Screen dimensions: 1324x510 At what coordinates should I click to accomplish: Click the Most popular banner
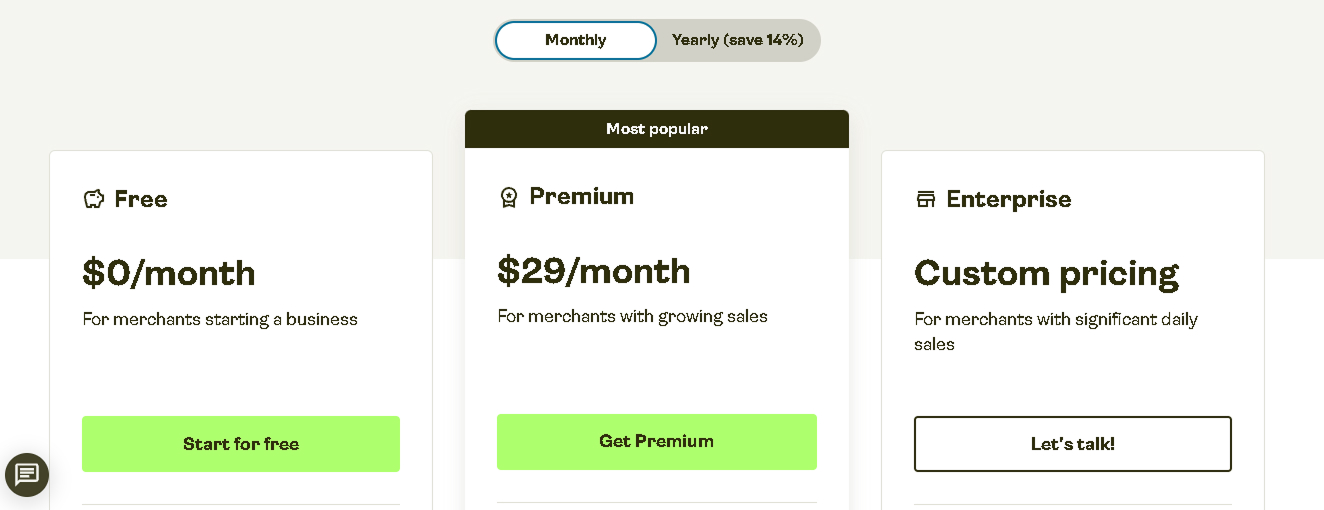[x=657, y=129]
